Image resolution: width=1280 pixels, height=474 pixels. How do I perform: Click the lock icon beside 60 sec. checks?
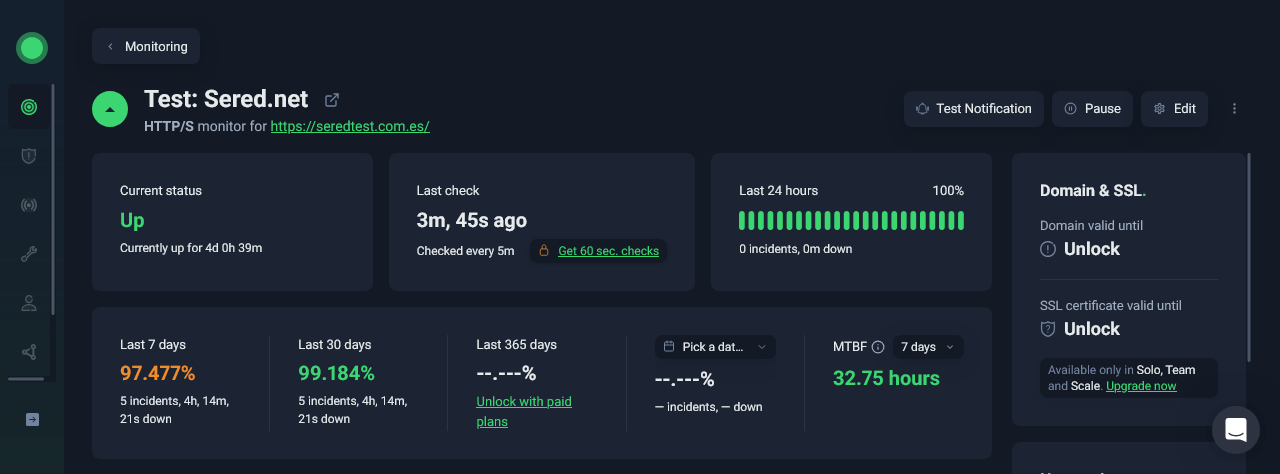[x=544, y=251]
